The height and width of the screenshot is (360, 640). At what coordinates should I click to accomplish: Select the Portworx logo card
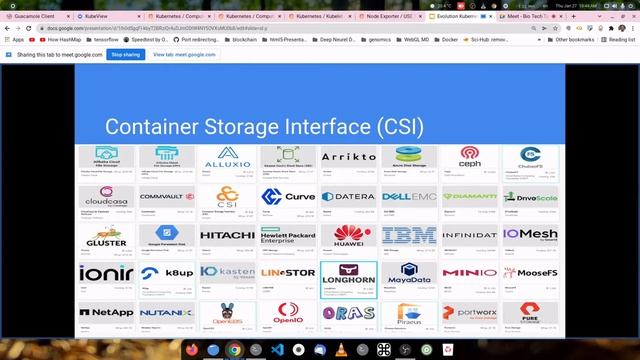point(470,318)
